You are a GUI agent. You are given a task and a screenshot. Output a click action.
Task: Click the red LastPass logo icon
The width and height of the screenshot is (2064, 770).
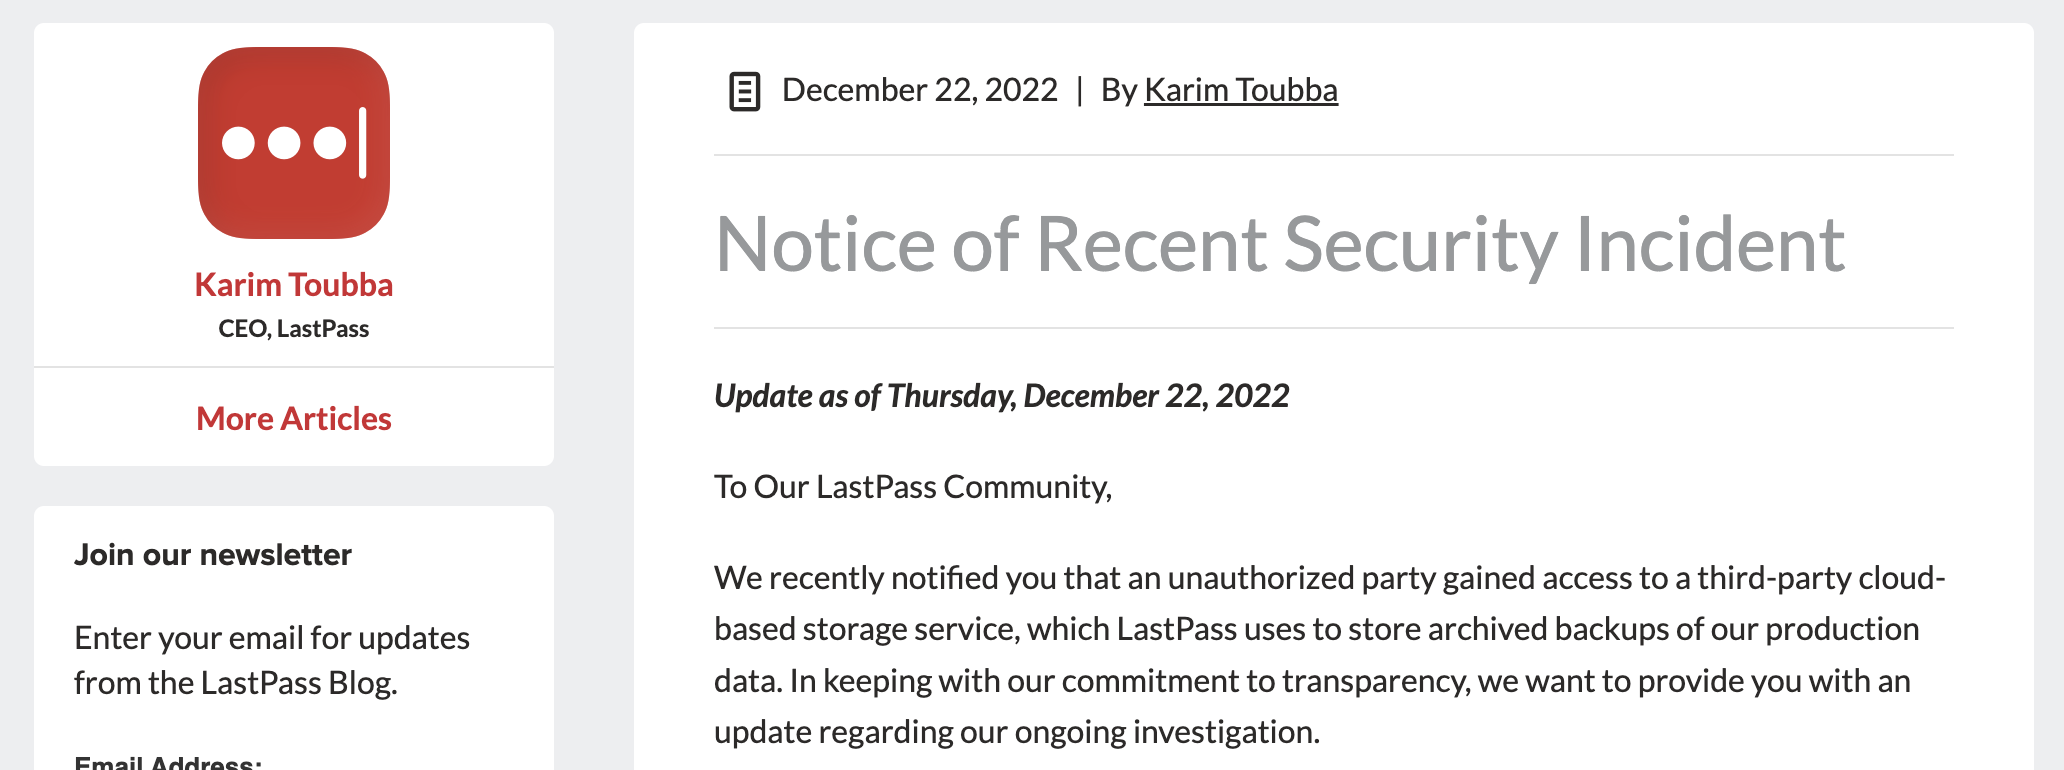pos(293,145)
